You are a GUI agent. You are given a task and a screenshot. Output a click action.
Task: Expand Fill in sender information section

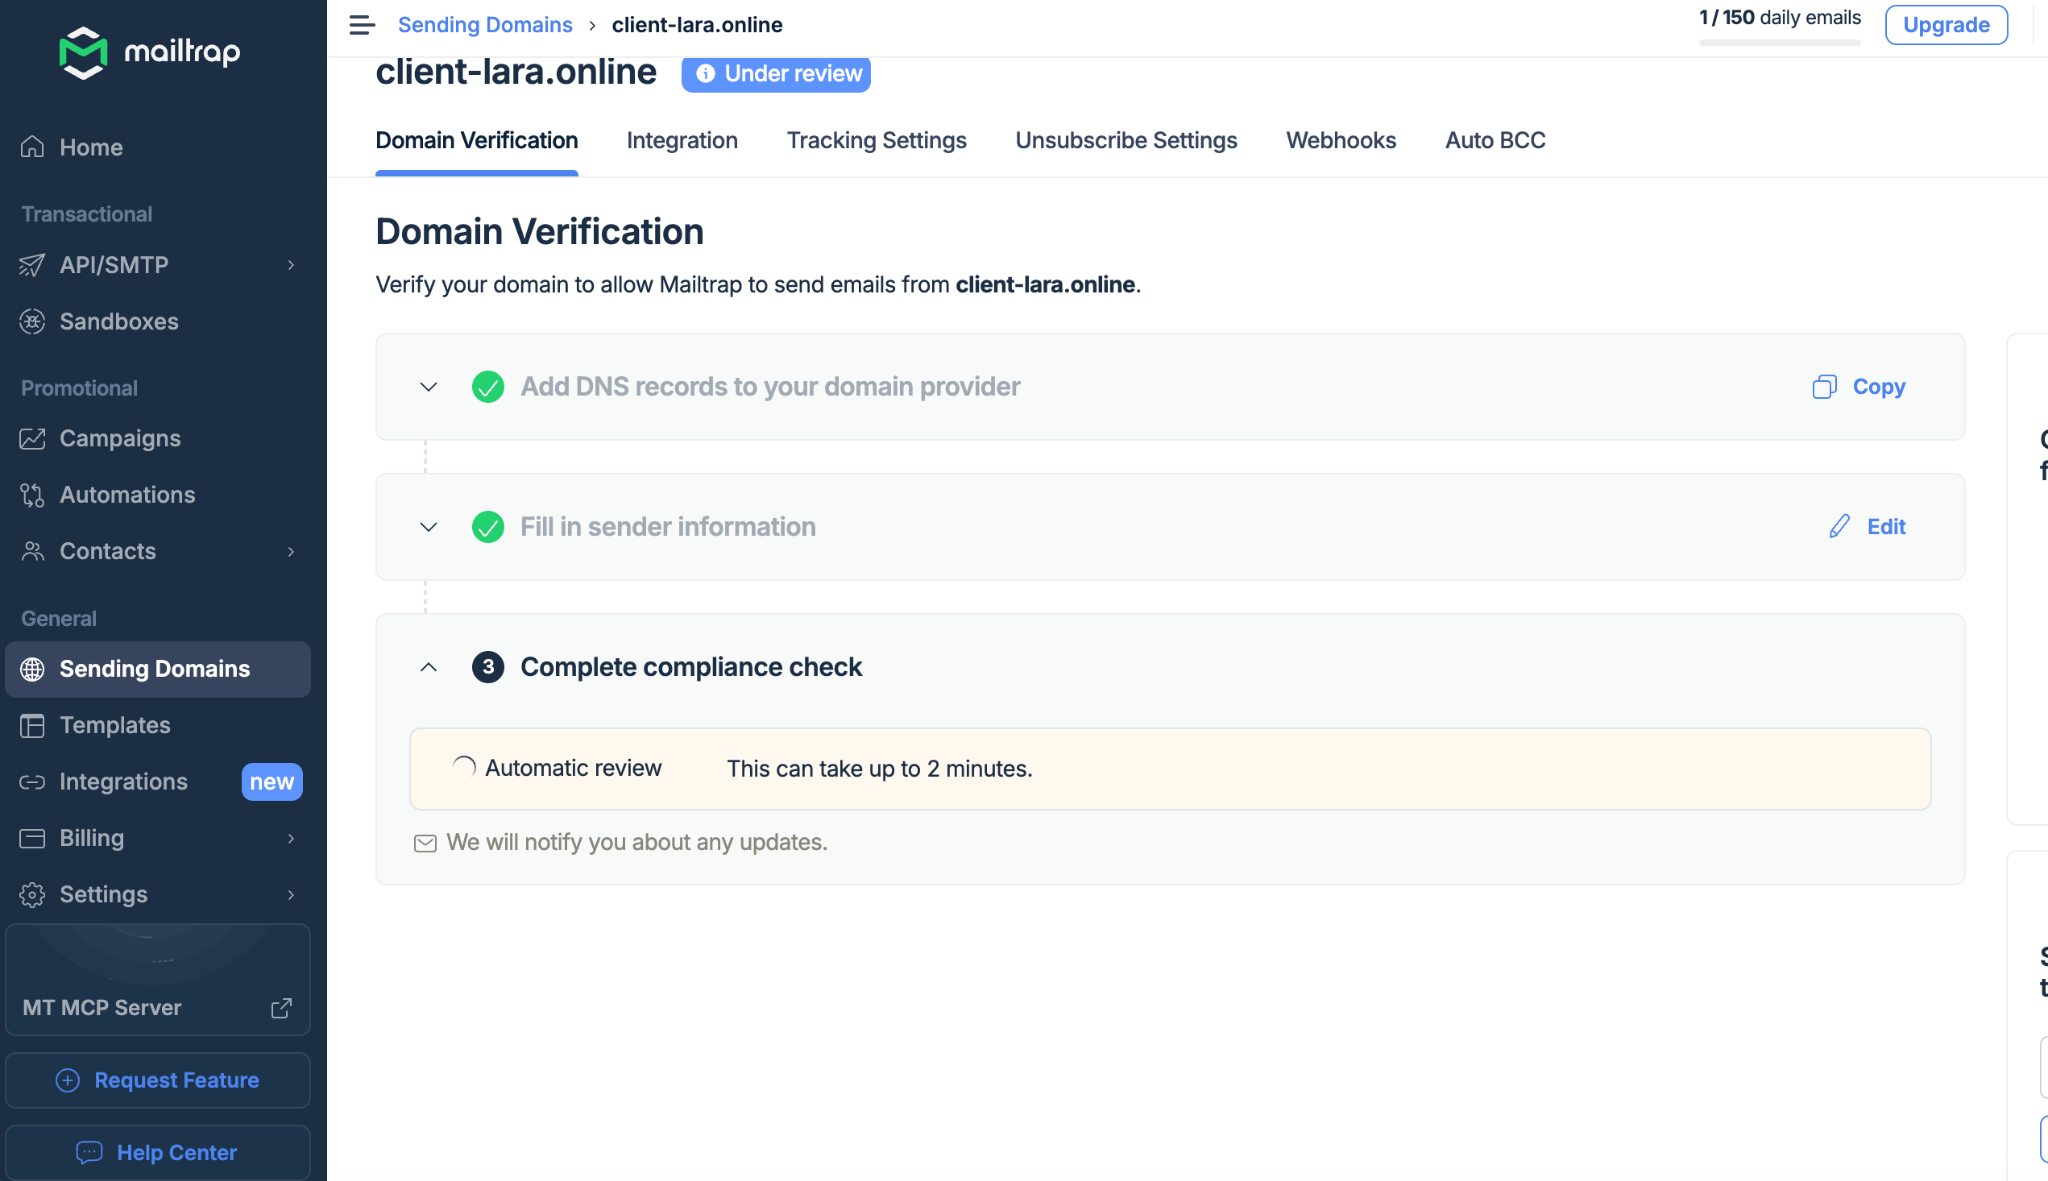point(428,527)
